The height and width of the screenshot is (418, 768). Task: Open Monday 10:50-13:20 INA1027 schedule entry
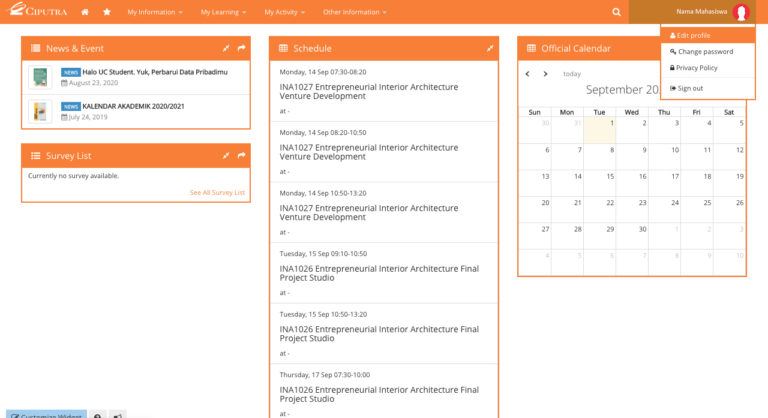(384, 213)
